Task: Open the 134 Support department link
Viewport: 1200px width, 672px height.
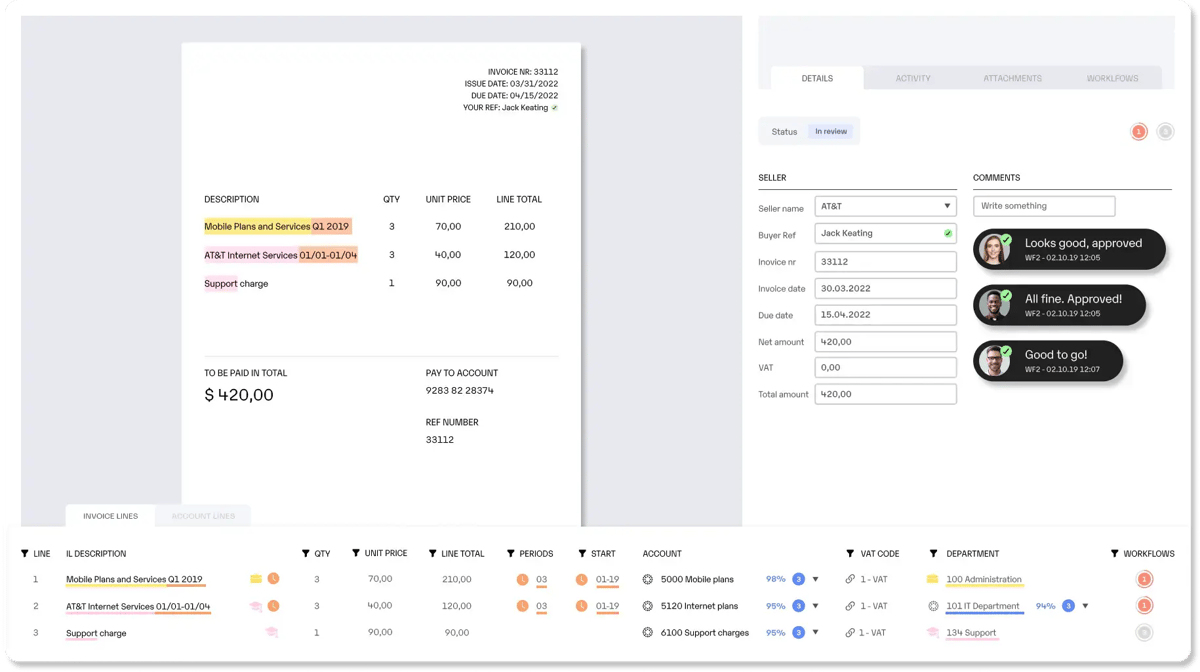Action: click(x=971, y=633)
